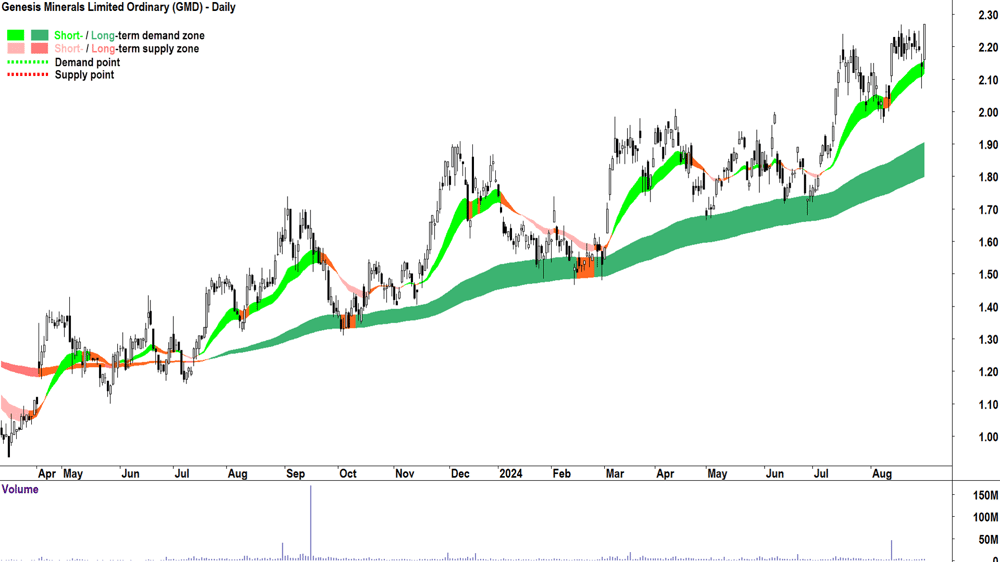This screenshot has height=562, width=1000.
Task: Click the 150M volume axis label
Action: [985, 496]
